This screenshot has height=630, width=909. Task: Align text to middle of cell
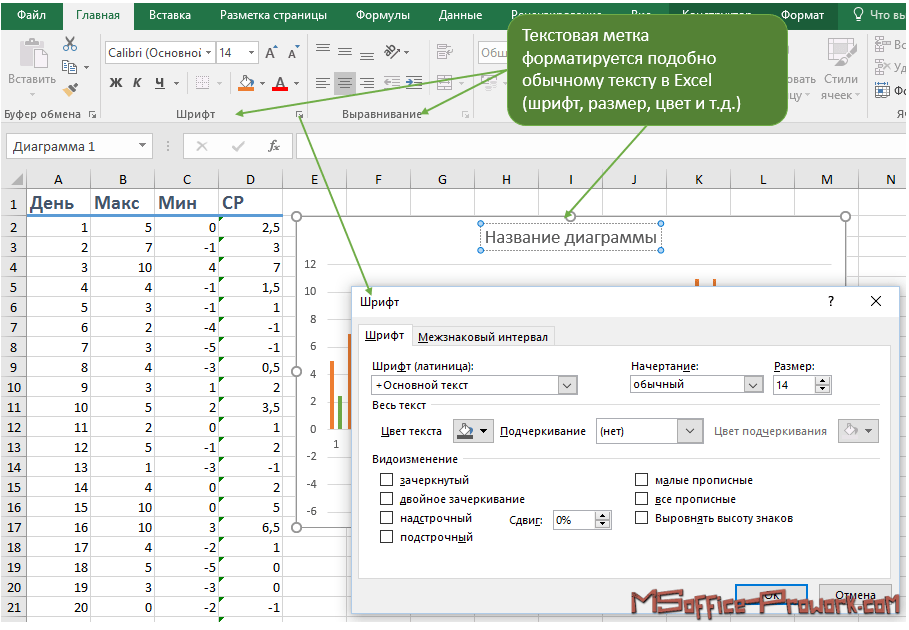(345, 52)
